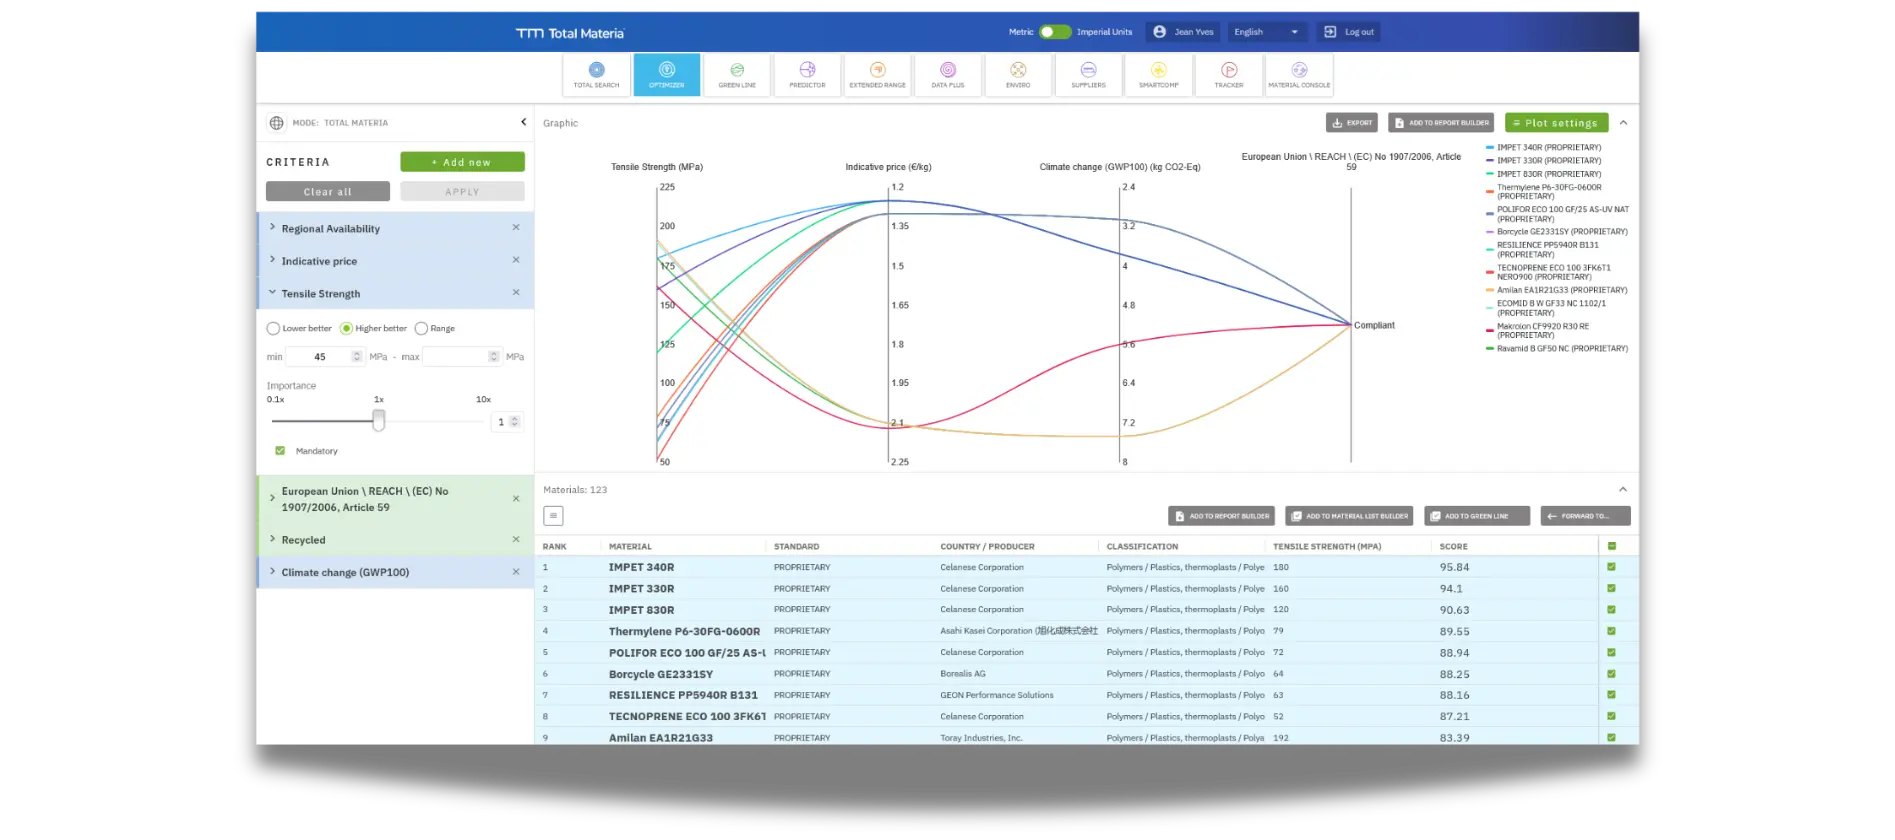Screen dimensions: 1895x840
Task: Open the RESILIENCE PP5940R B131 material
Action: [x=683, y=695]
